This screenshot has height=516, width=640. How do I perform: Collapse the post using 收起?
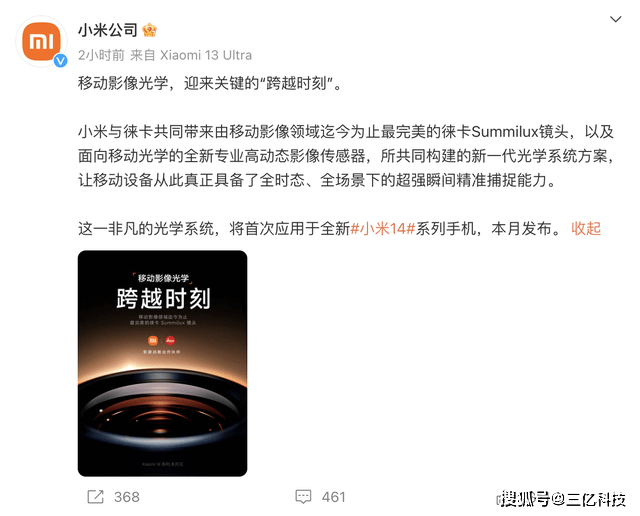click(x=586, y=229)
